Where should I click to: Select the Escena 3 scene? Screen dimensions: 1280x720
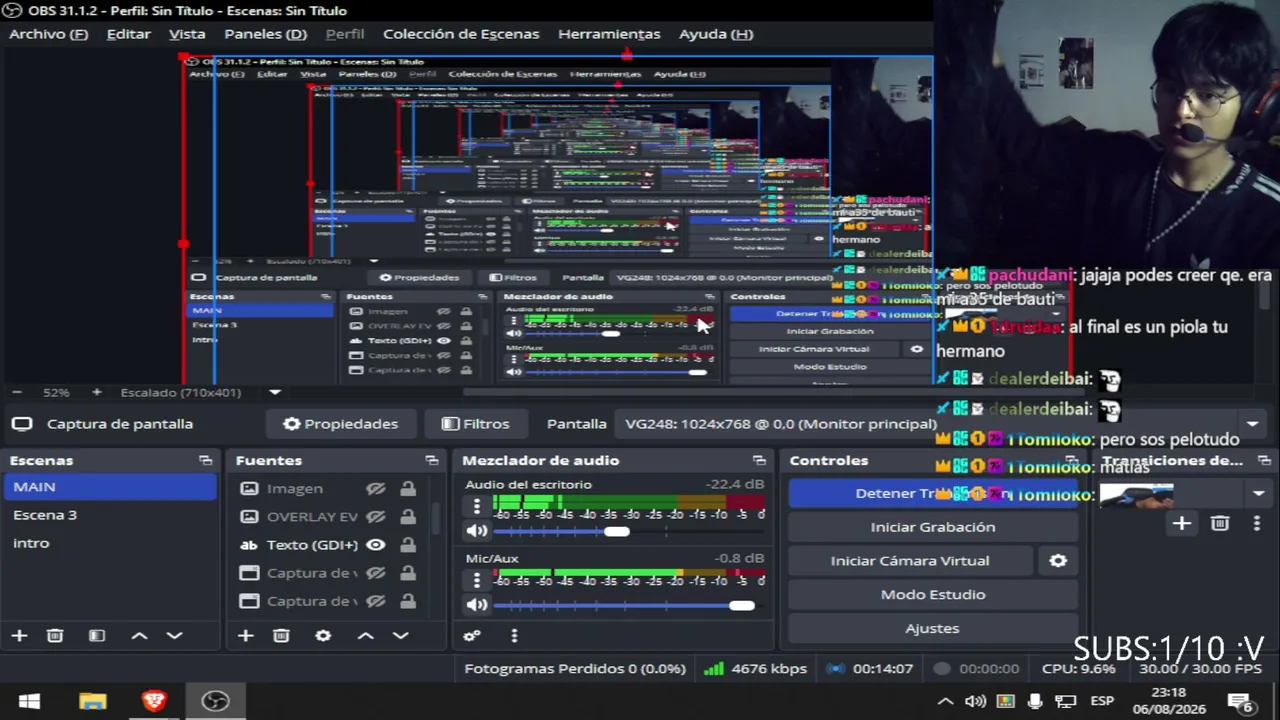109,515
